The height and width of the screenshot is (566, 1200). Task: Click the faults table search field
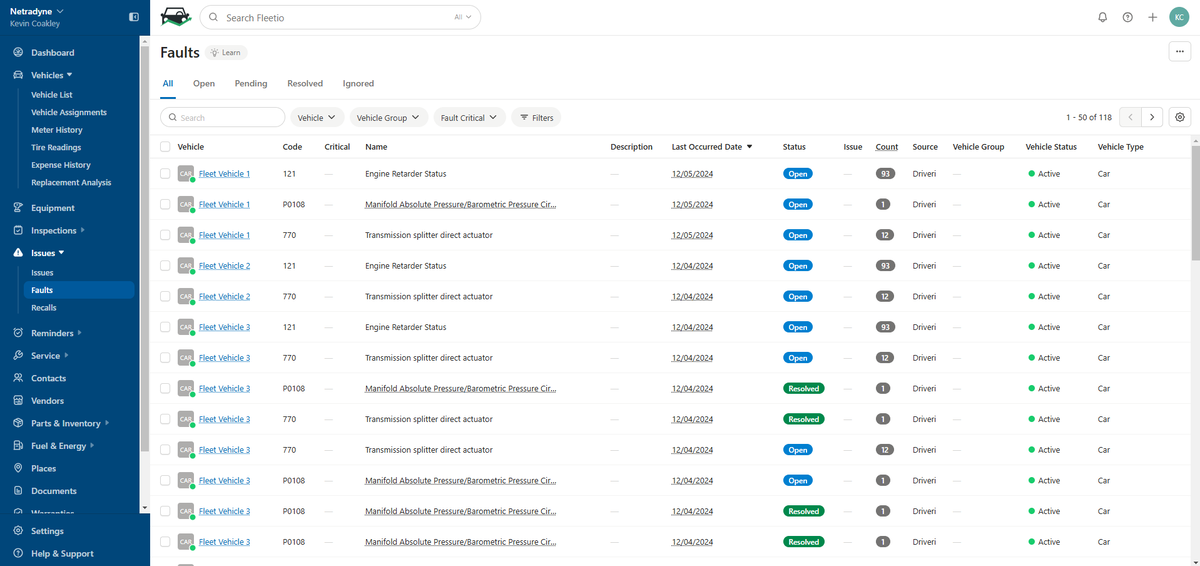(x=223, y=117)
